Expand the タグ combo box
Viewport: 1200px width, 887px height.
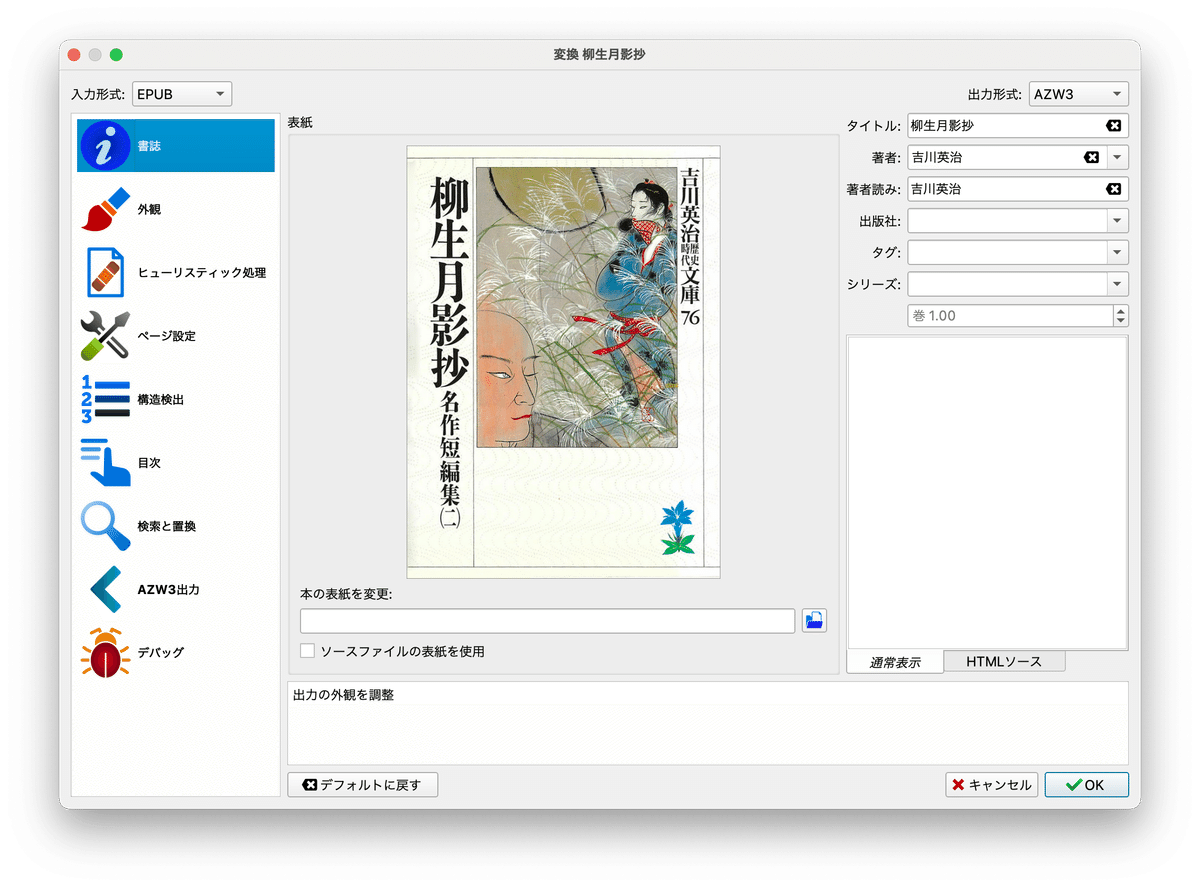(1117, 252)
